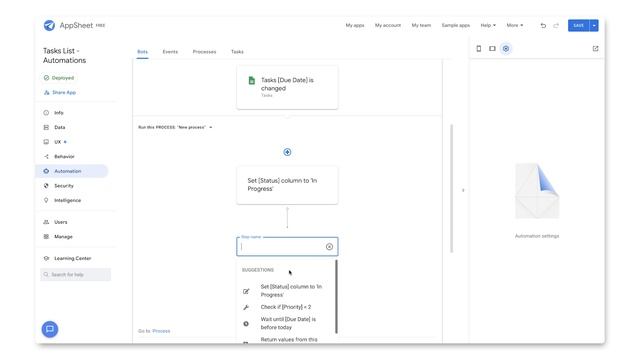Click the editor panel vertical scrollbar

[x=451, y=189]
